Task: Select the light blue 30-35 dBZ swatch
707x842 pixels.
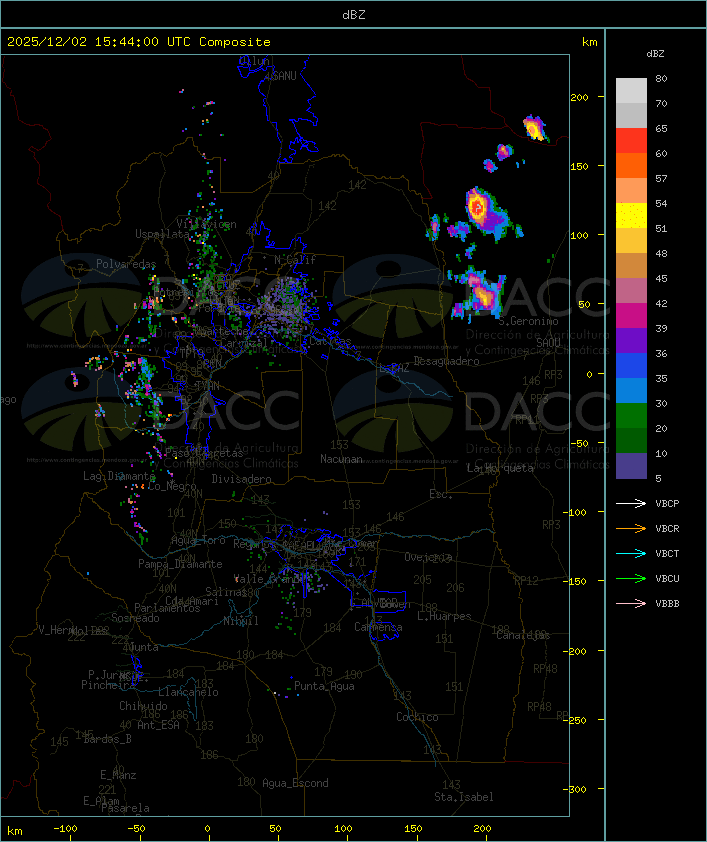Action: pyautogui.click(x=631, y=391)
